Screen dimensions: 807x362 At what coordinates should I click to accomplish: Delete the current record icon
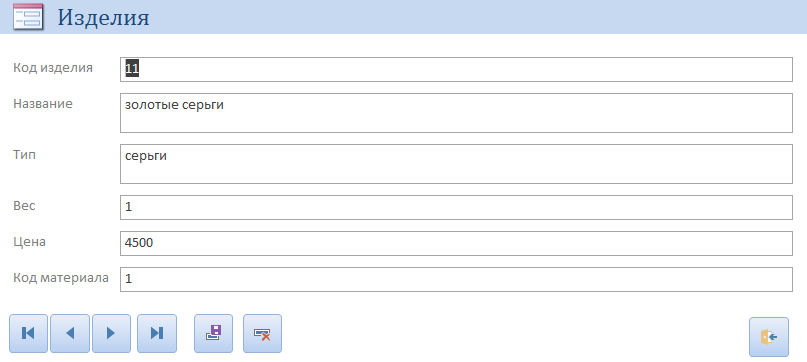pyautogui.click(x=262, y=333)
